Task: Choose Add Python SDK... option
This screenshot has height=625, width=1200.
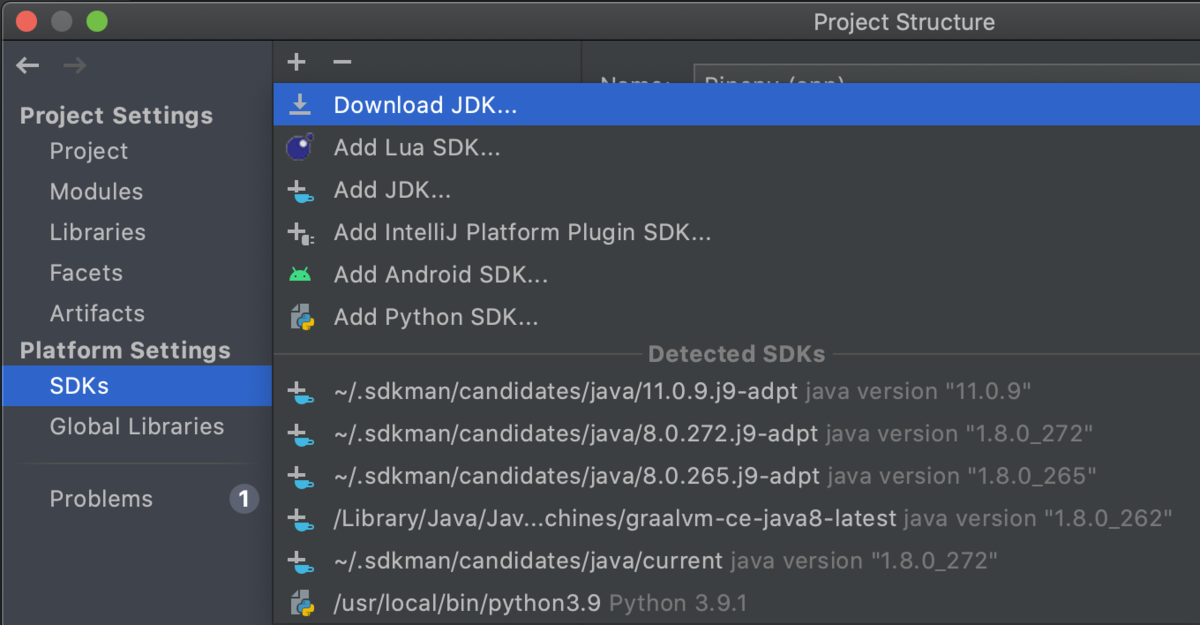Action: click(x=737, y=318)
